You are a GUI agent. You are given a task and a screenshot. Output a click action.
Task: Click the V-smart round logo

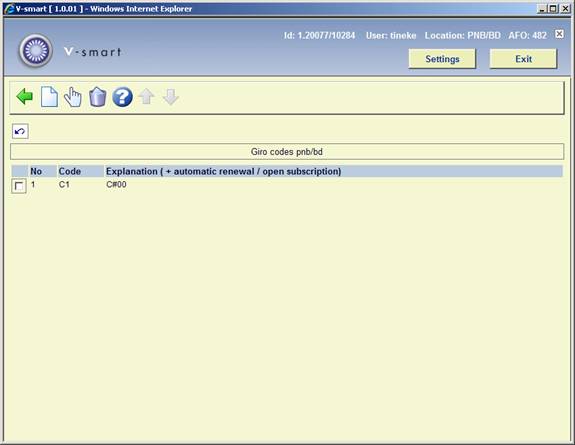pos(36,51)
